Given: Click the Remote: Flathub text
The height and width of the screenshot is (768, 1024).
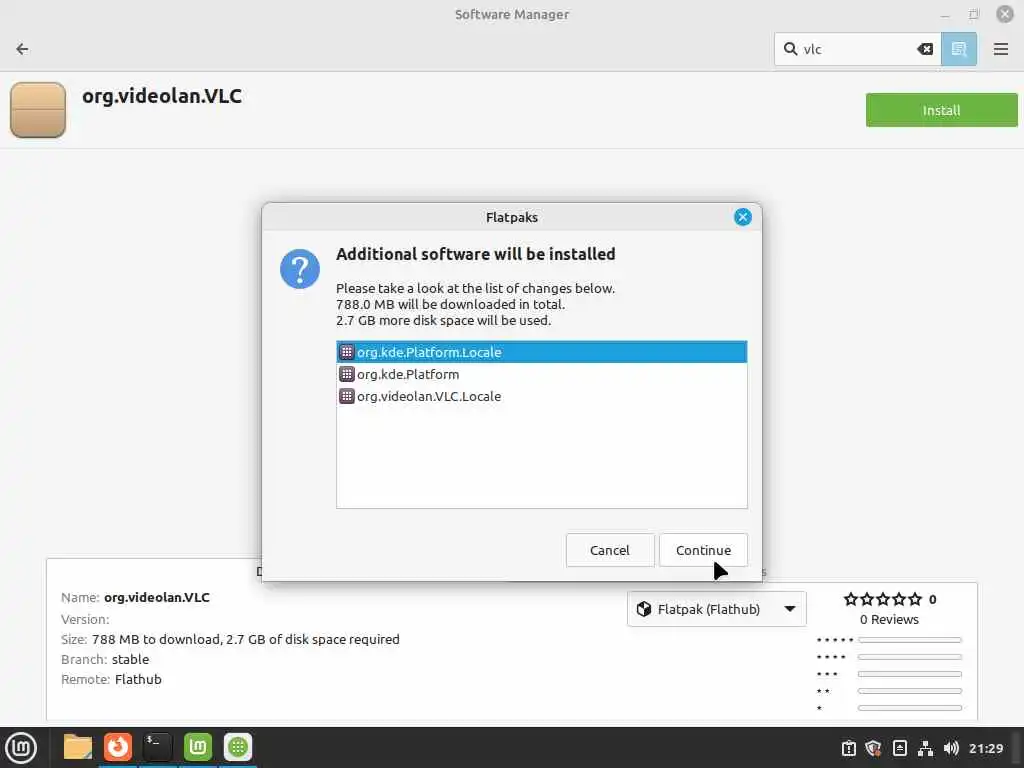Looking at the screenshot, I should [x=111, y=679].
